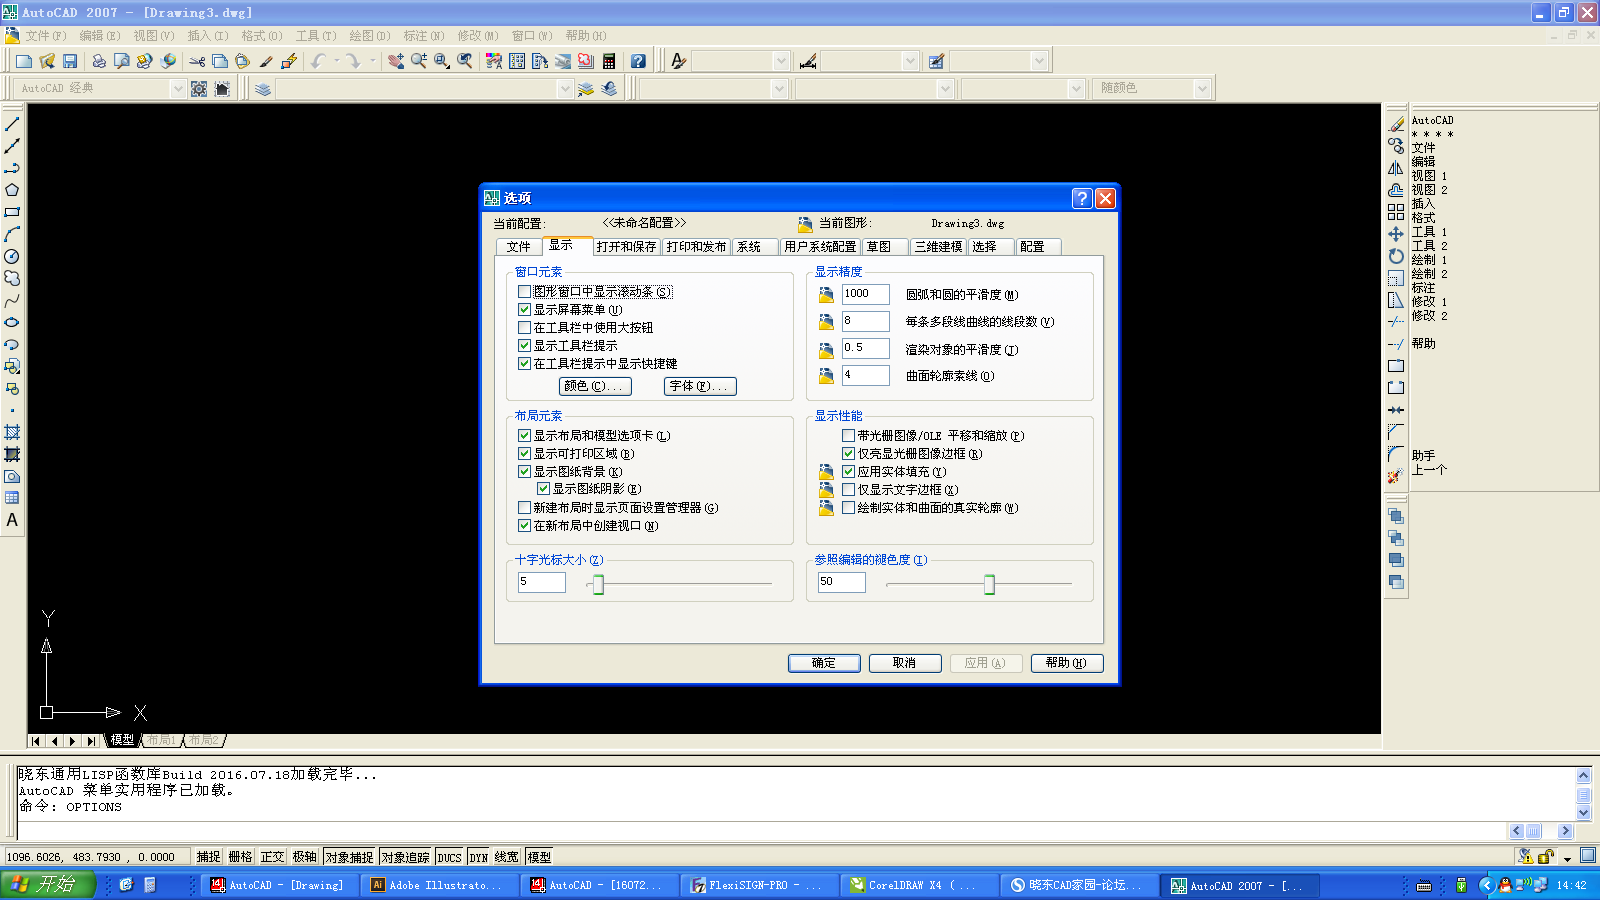
Task: Select the Rectangle draw tool
Action: tap(12, 212)
